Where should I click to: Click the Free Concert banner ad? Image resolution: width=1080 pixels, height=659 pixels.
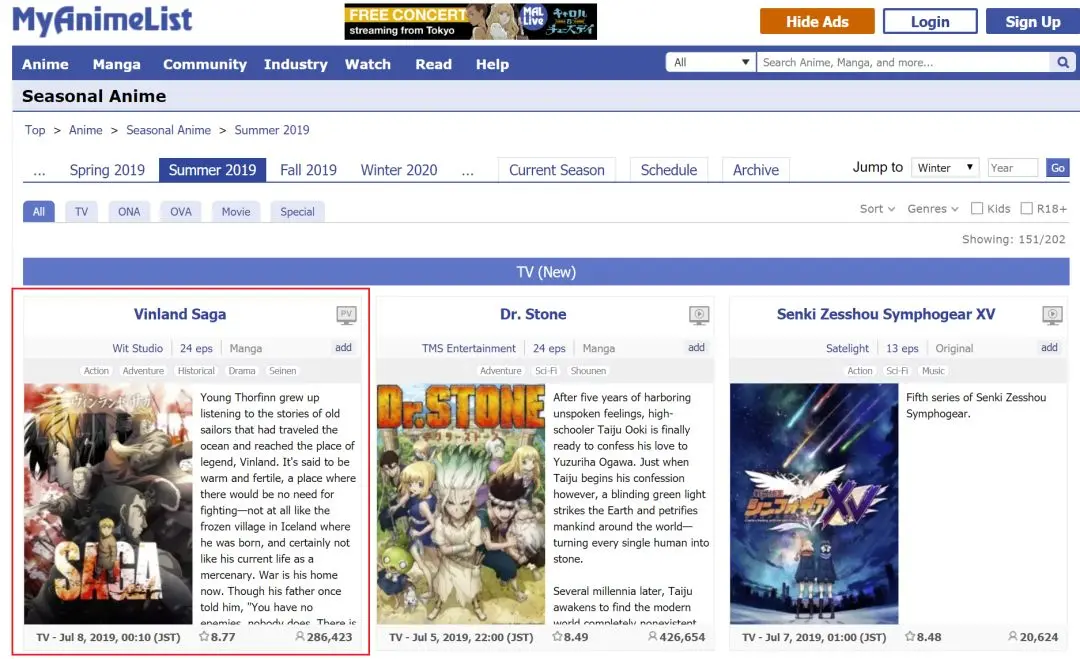470,21
